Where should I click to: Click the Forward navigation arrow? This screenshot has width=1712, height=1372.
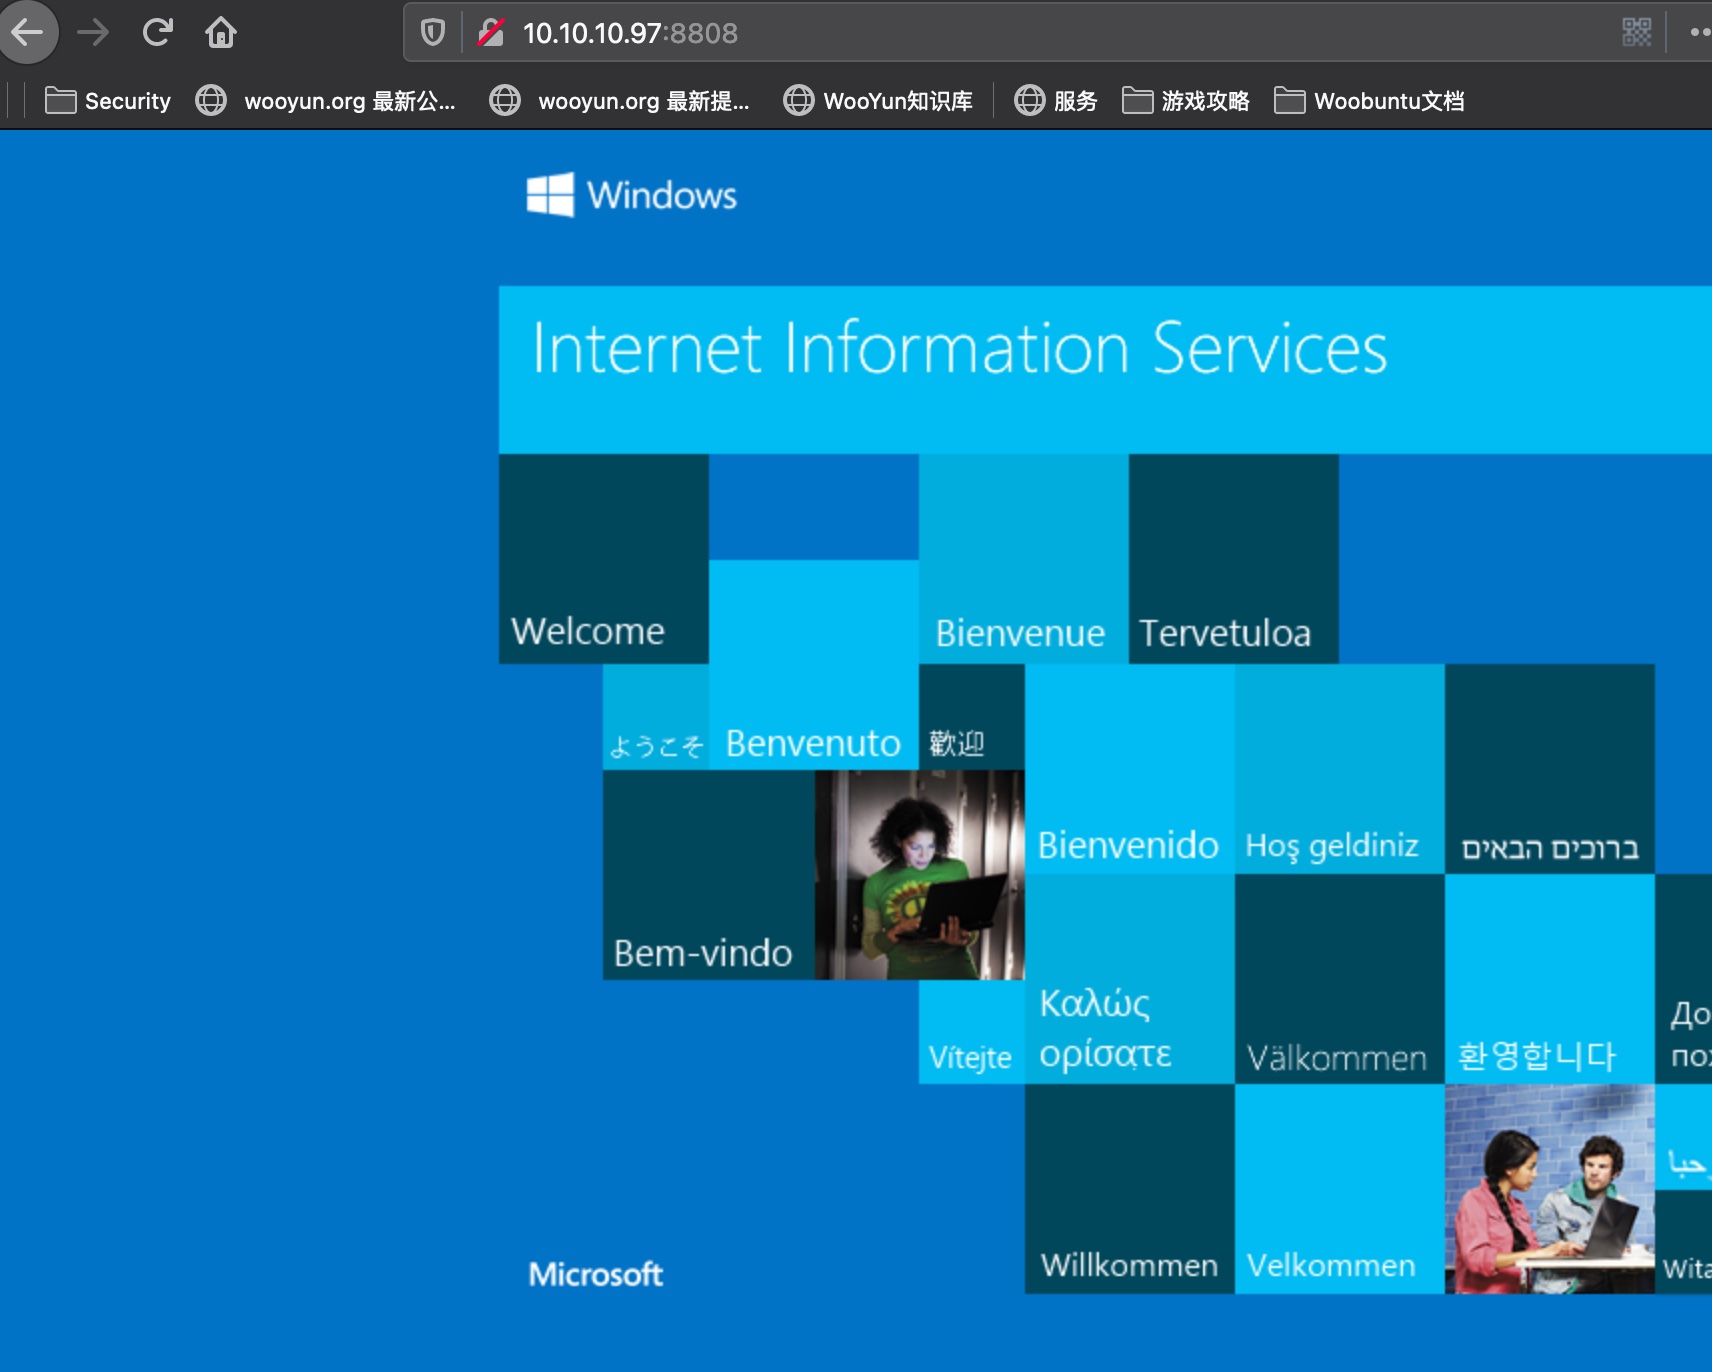pos(93,33)
